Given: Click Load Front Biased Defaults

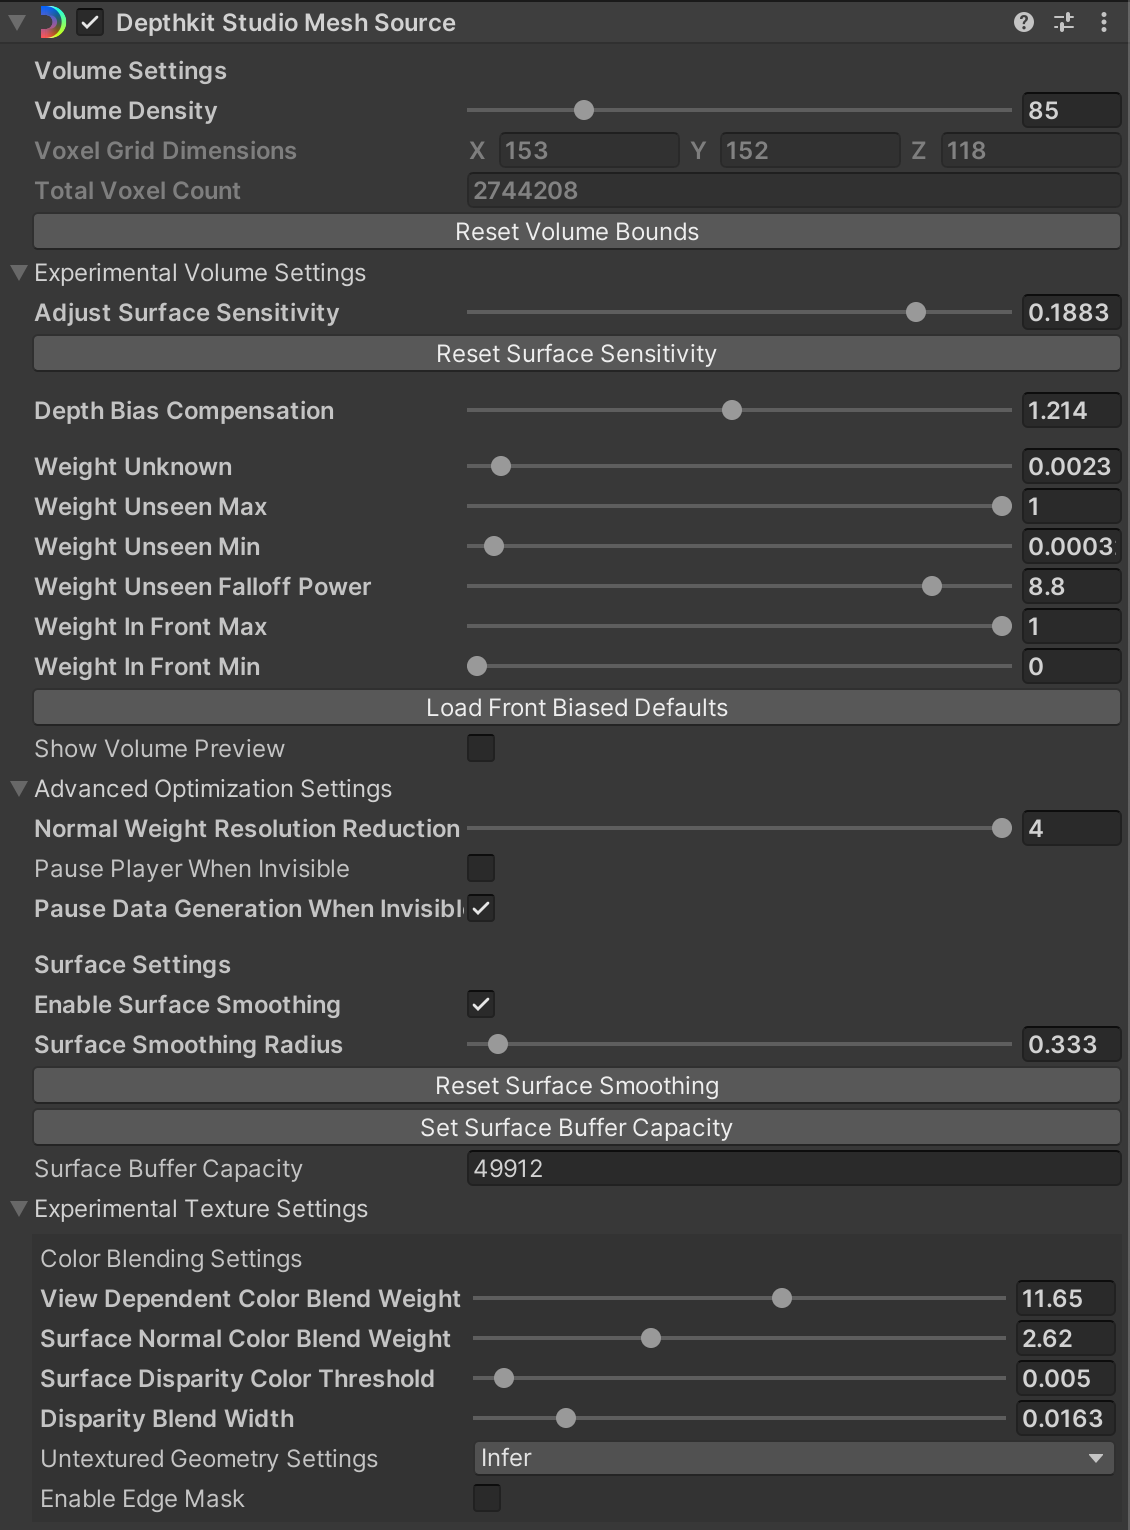Looking at the screenshot, I should click(576, 708).
